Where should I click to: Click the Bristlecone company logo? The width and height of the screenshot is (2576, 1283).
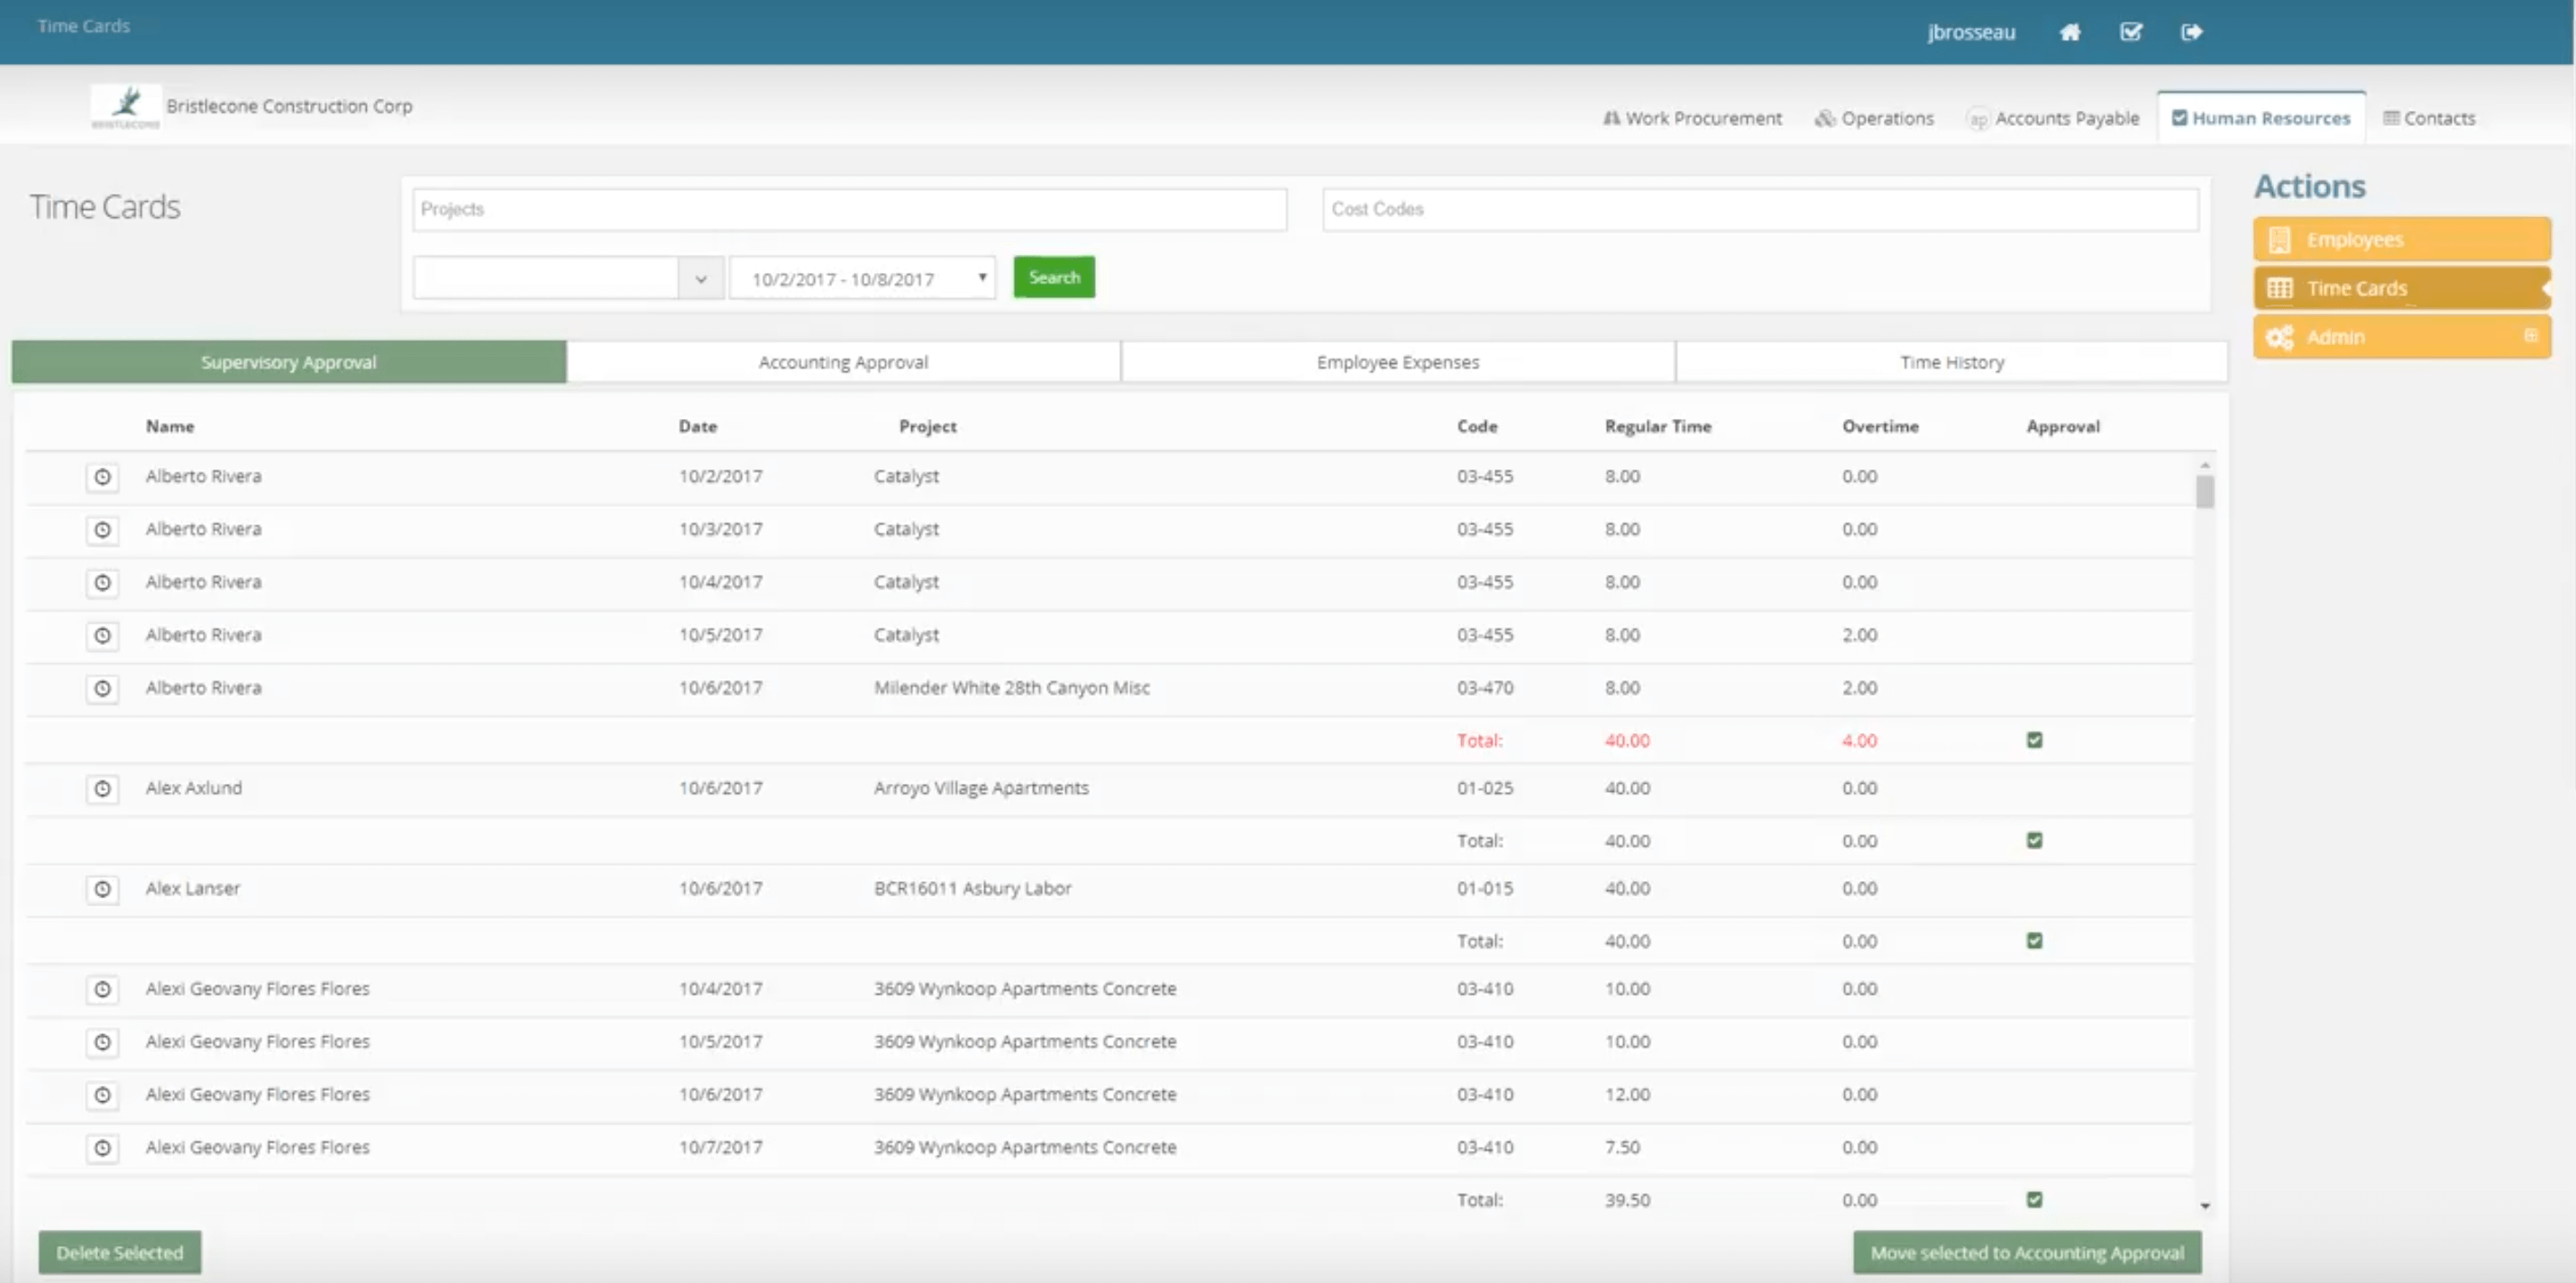126,106
